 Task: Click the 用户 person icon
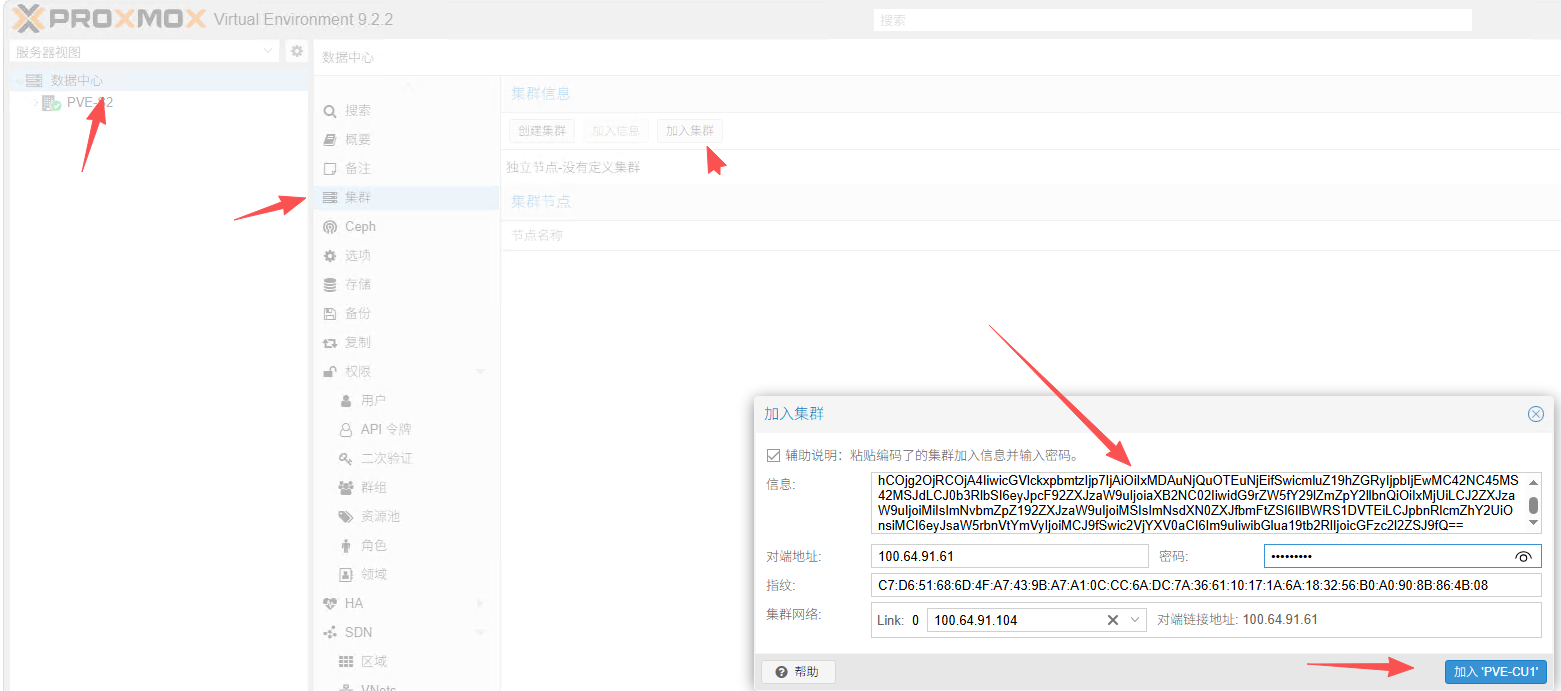coord(346,400)
